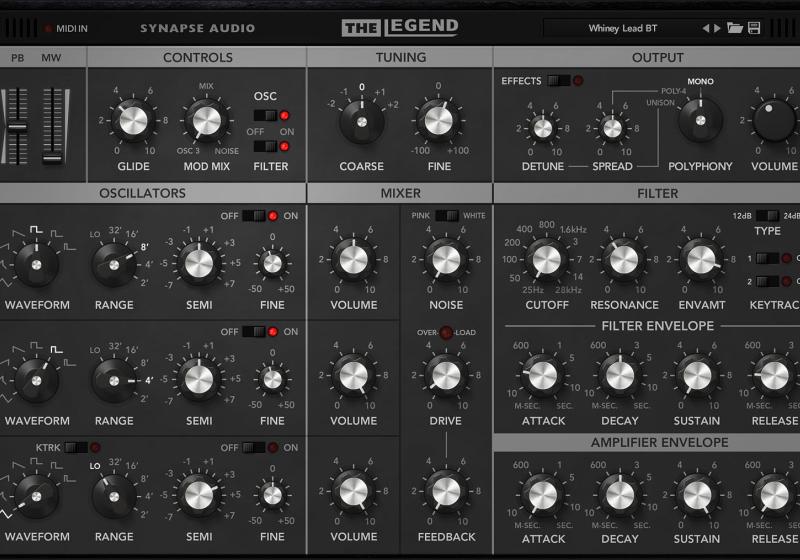Click filter envelope RELEASE knob
800x560 pixels.
[x=774, y=375]
